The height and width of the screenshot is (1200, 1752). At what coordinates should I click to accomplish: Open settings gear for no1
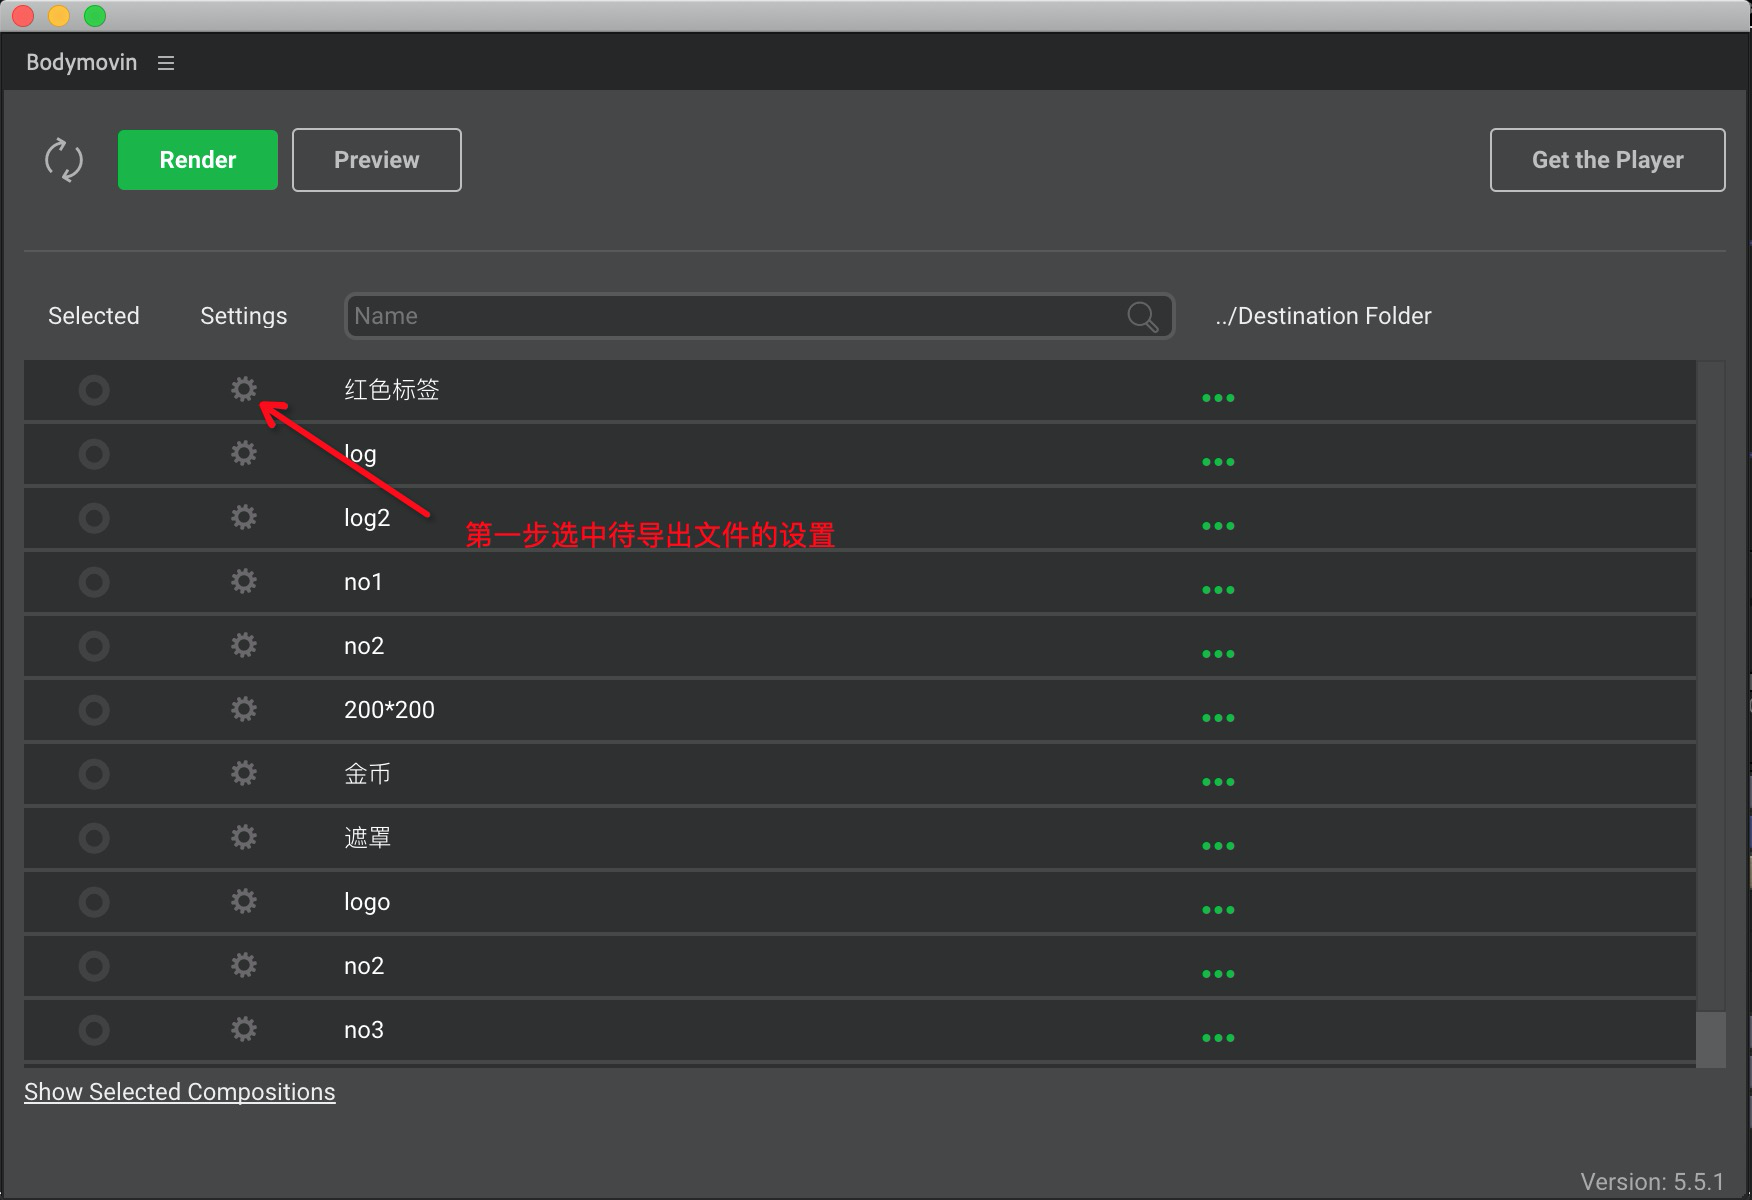click(244, 581)
